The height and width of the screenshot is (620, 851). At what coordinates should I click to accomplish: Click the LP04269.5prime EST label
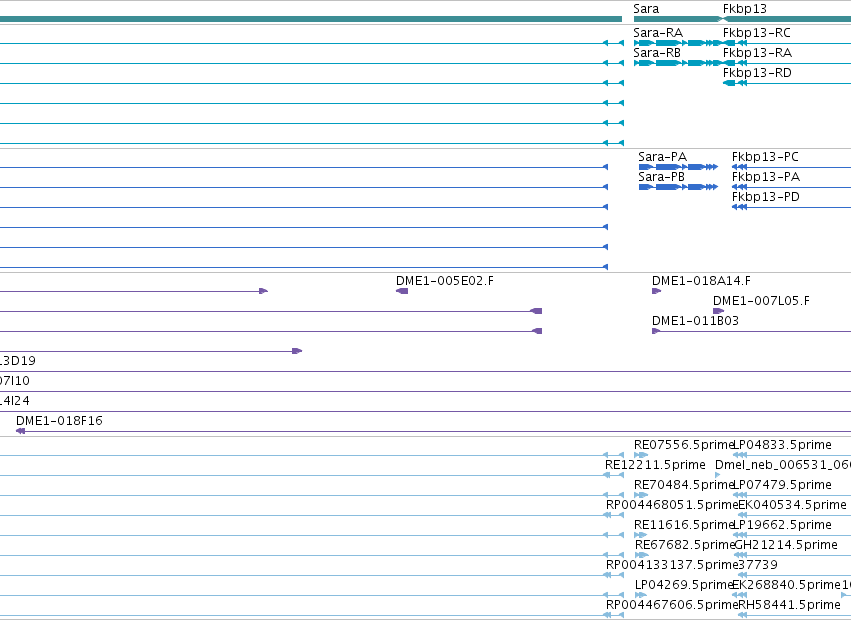(x=684, y=585)
